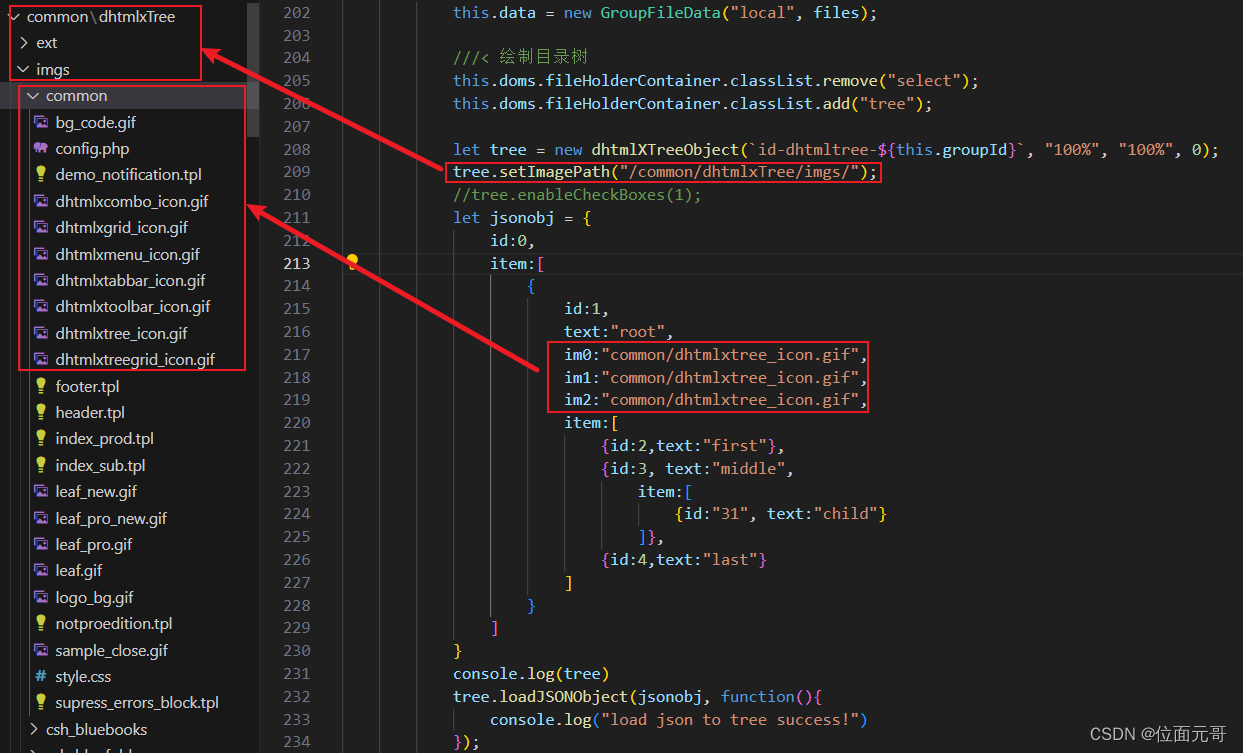
Task: Open the file demo_notification.tpl
Action: point(128,175)
